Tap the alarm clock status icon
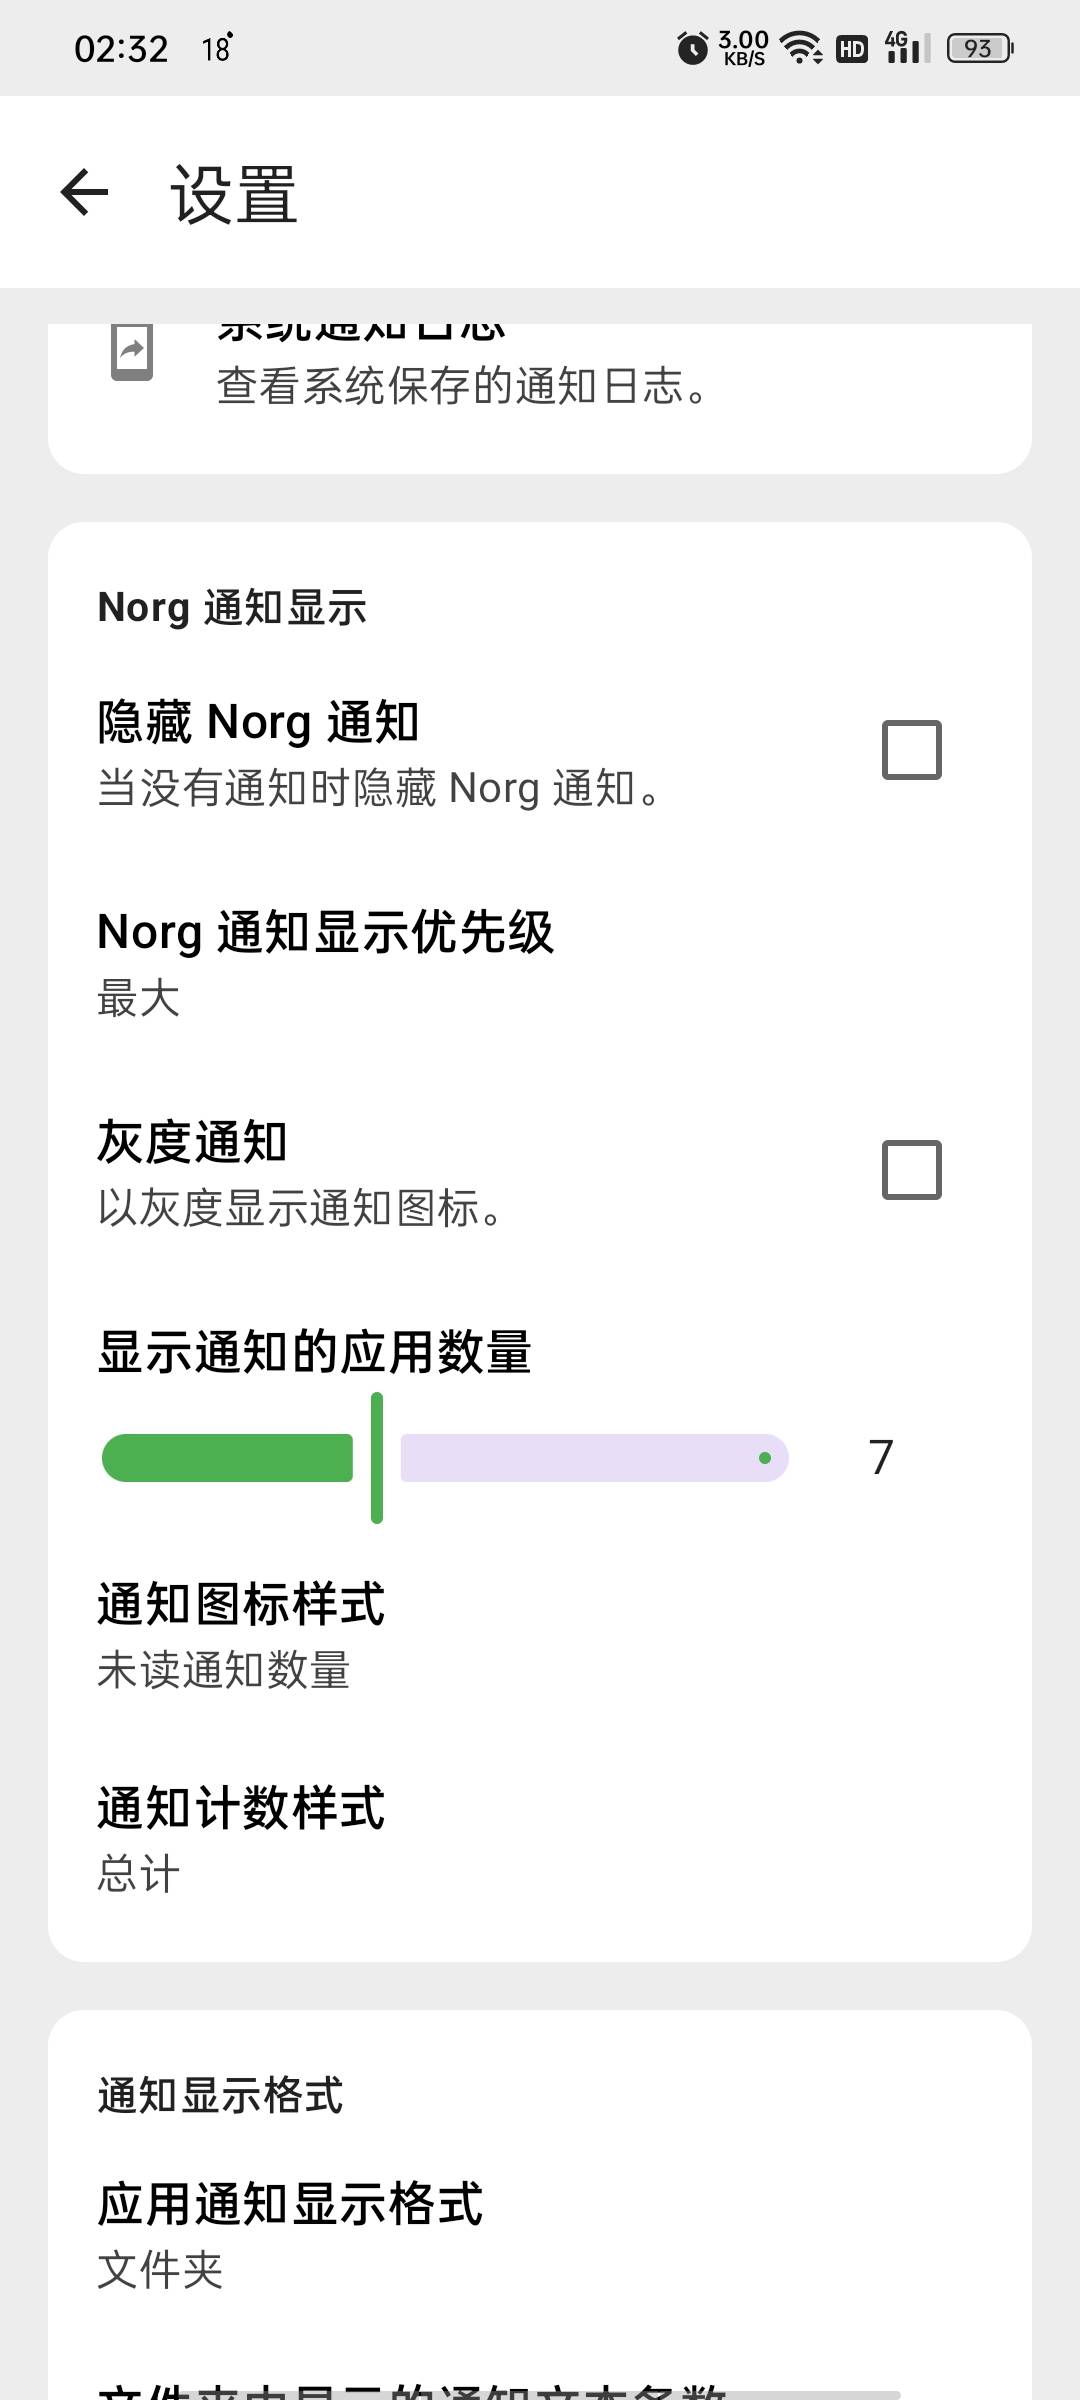This screenshot has width=1080, height=2400. pos(692,47)
